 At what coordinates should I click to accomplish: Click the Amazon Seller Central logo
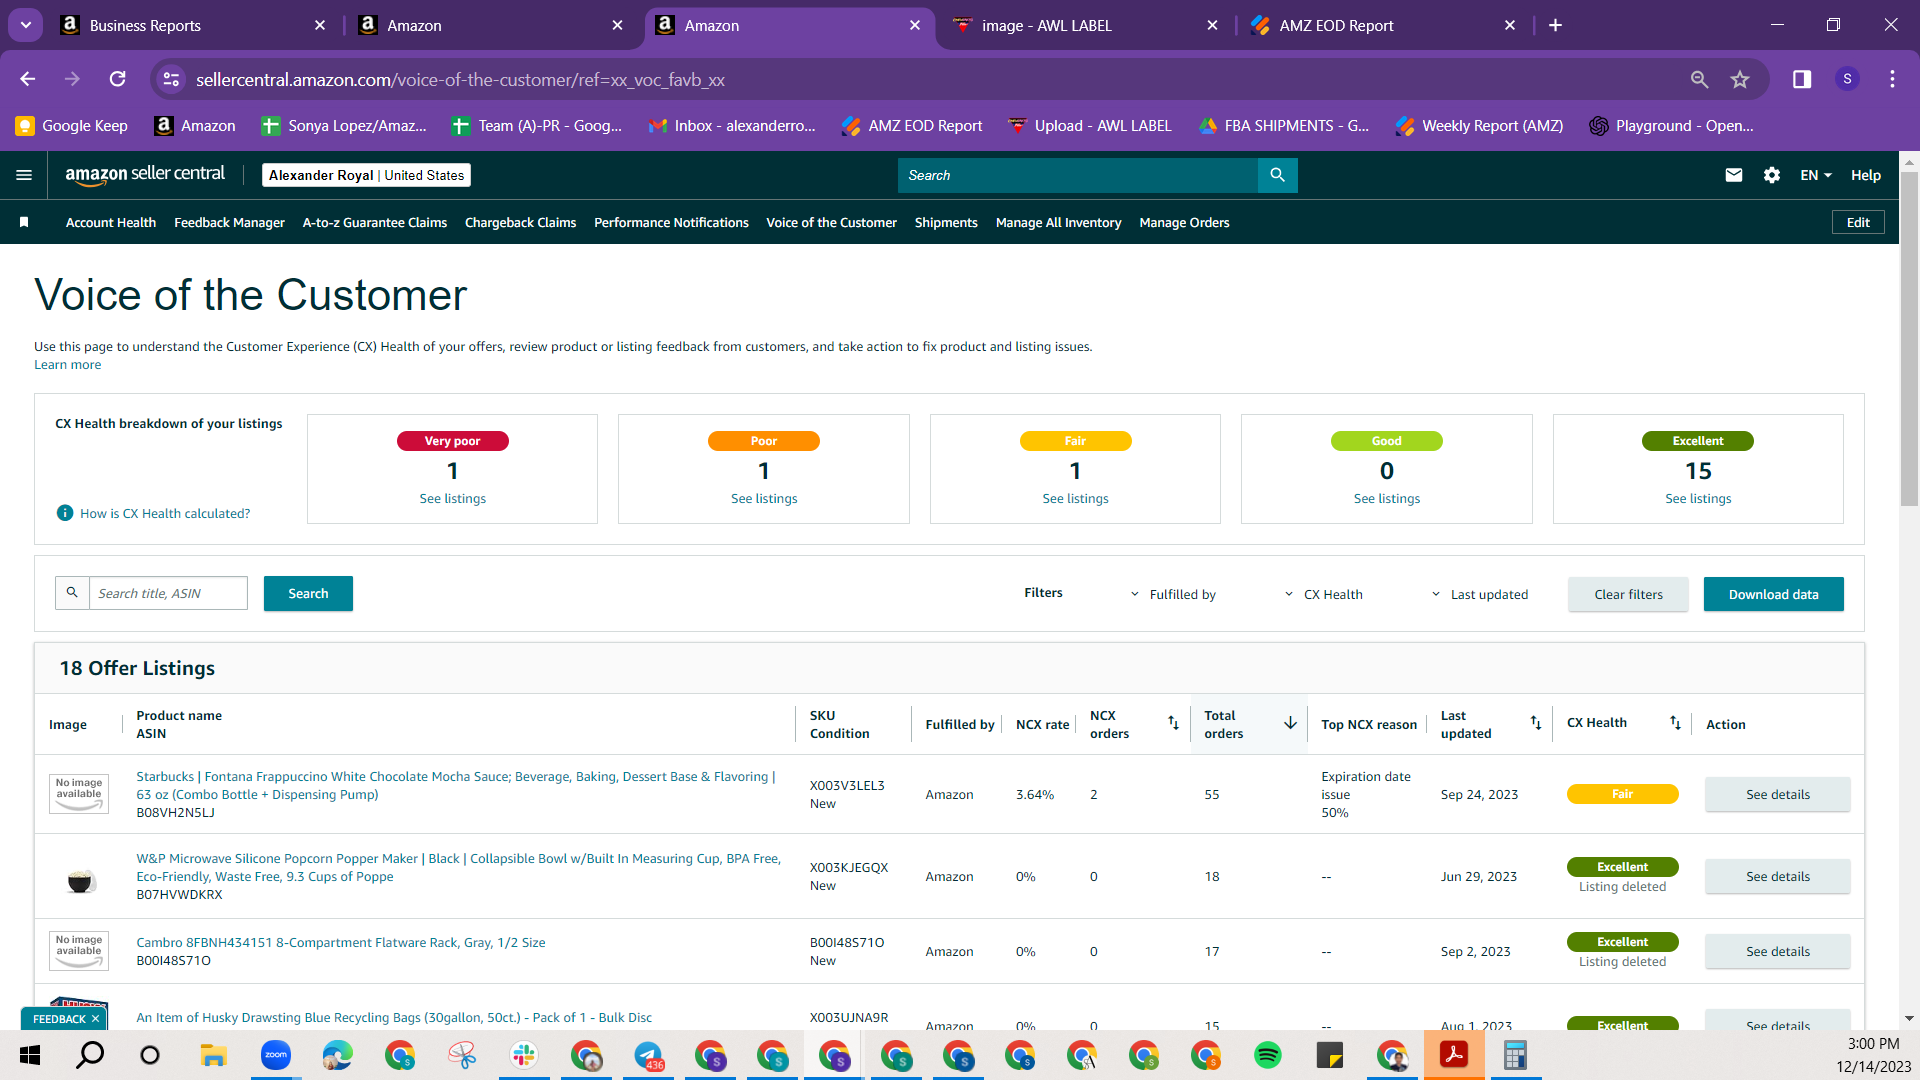click(x=145, y=174)
